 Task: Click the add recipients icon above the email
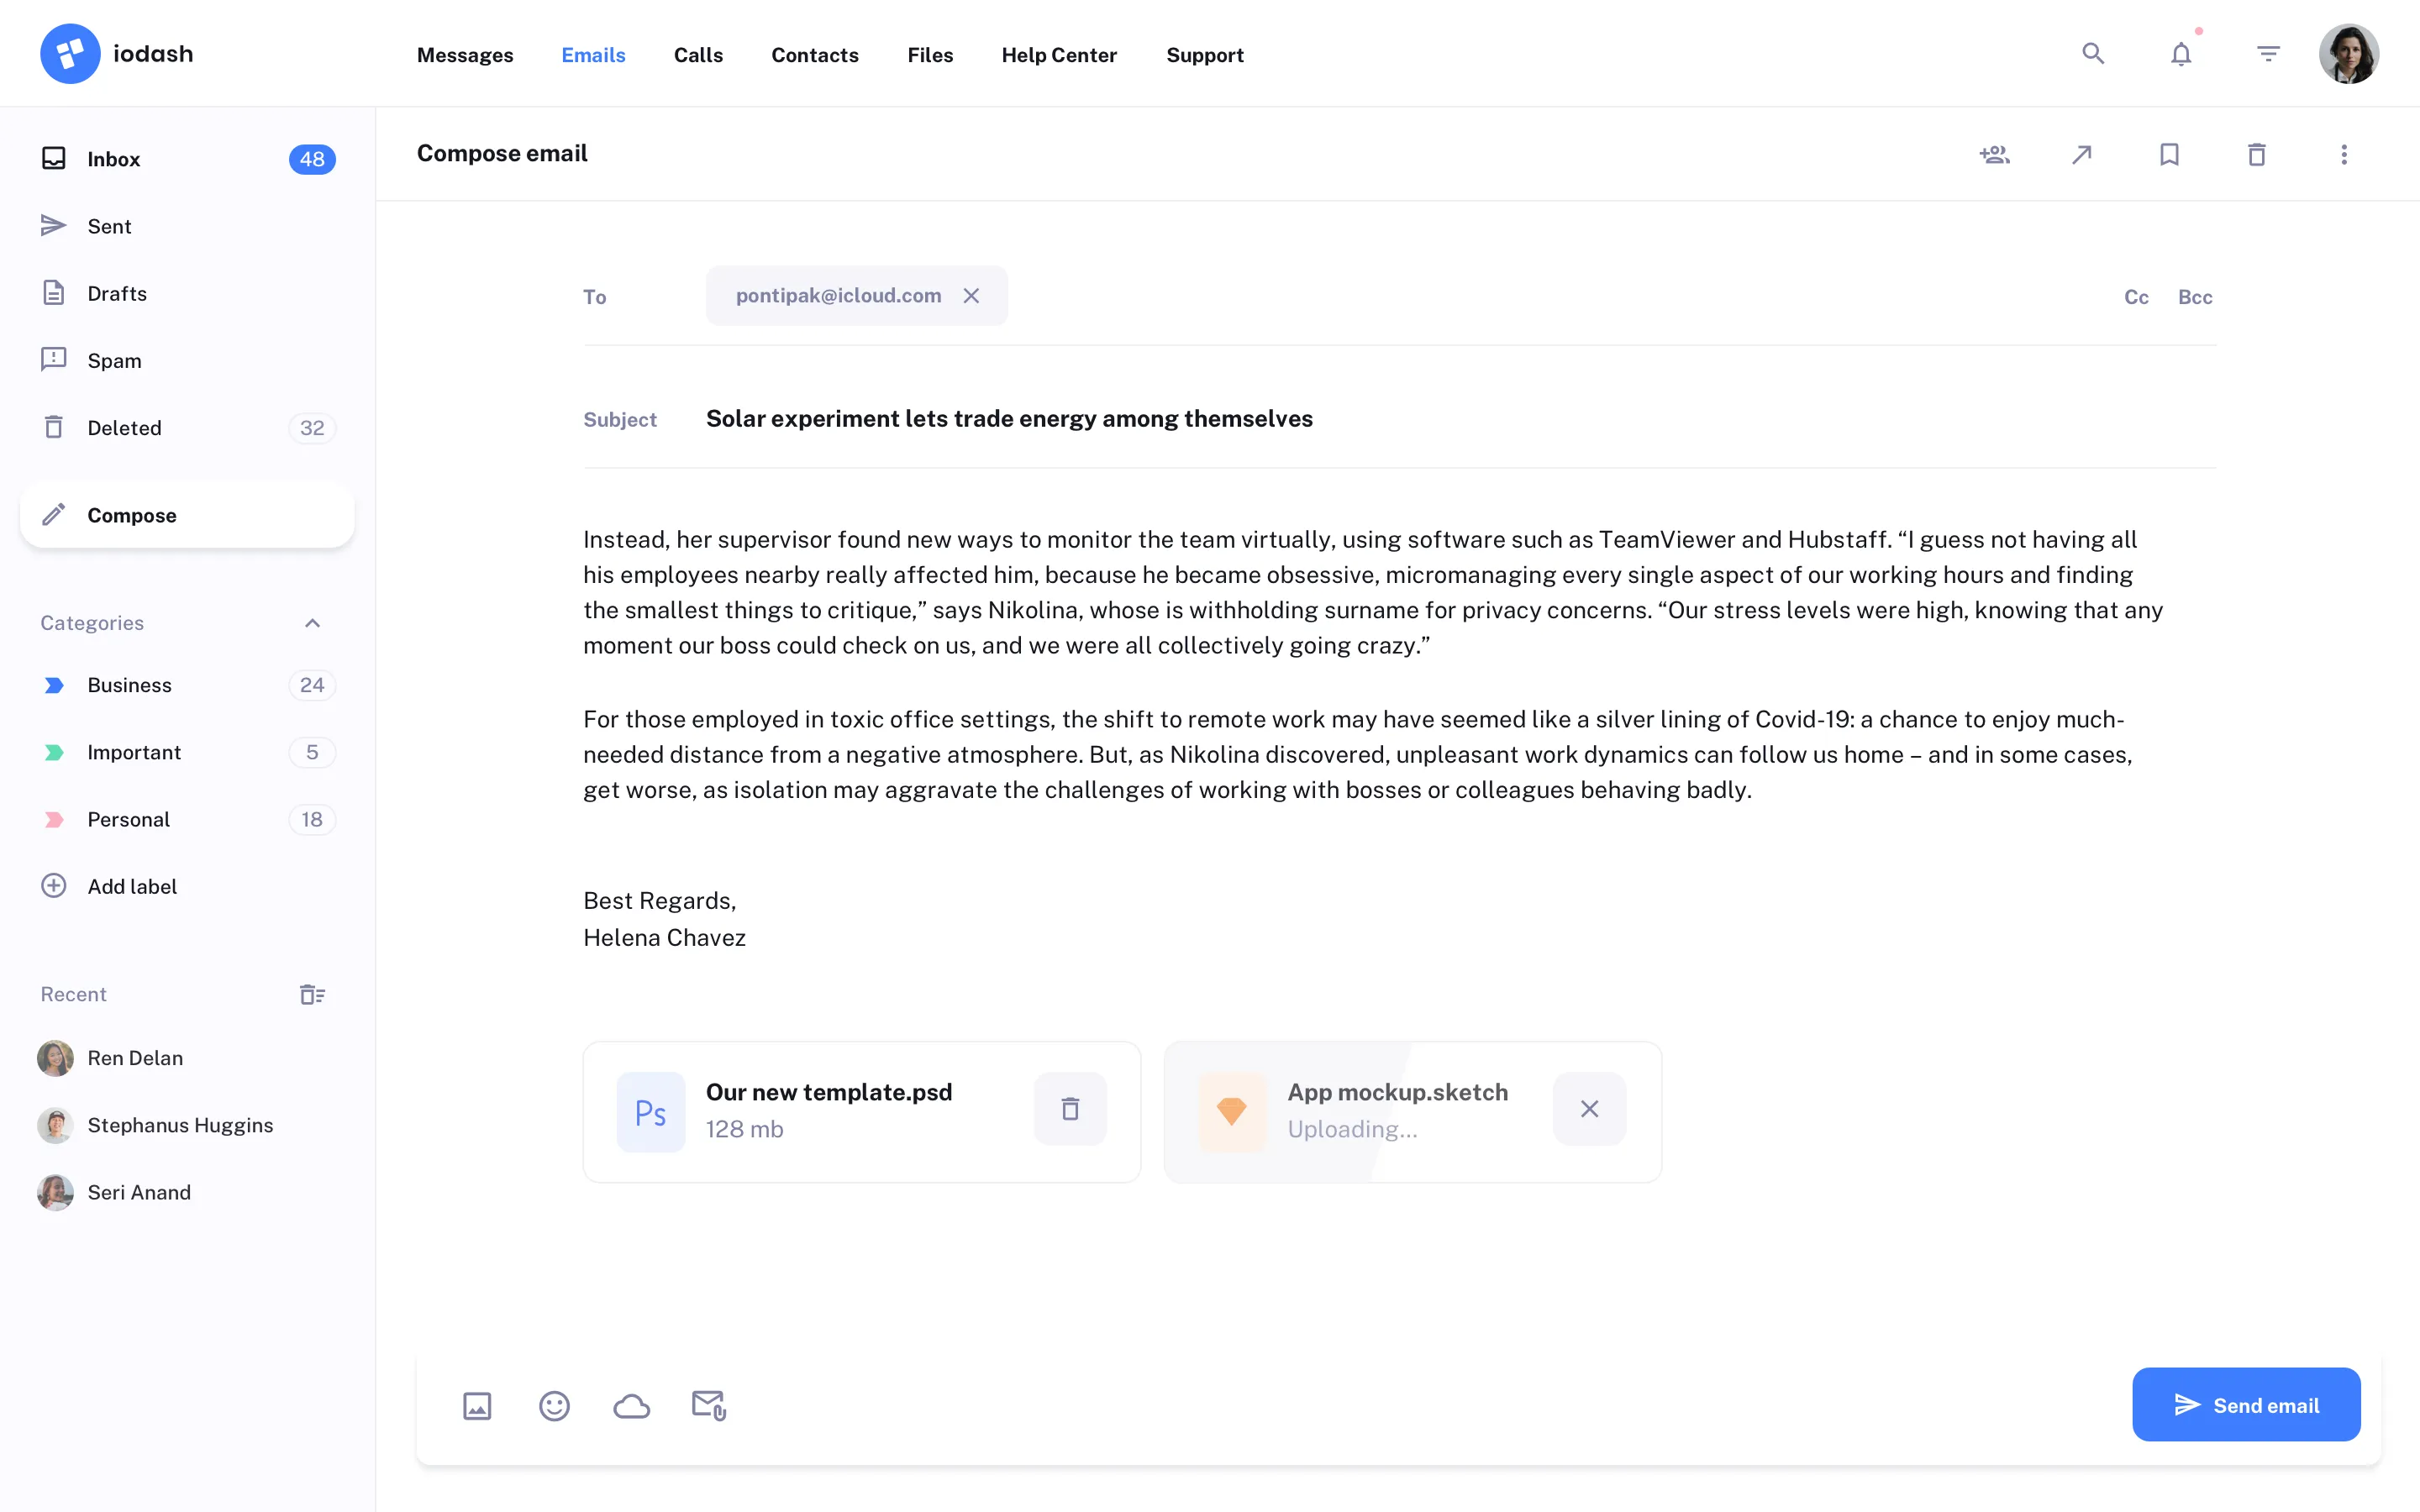[x=1993, y=154]
